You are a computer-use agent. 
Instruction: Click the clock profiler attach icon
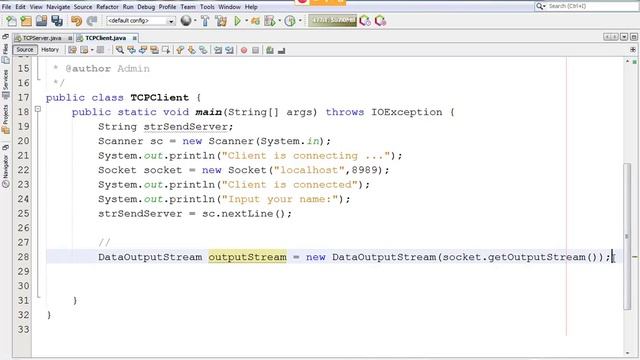tap(290, 21)
